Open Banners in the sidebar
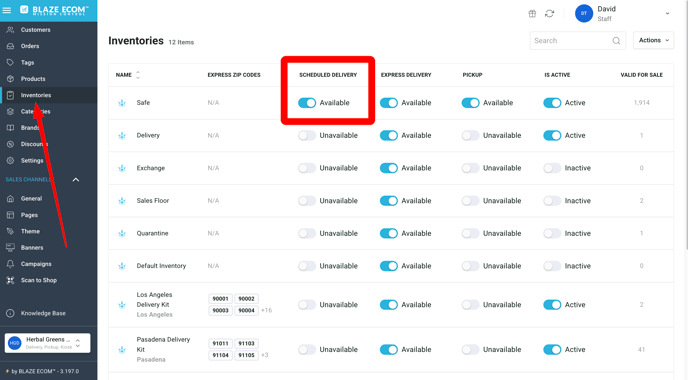The image size is (688, 380). click(32, 248)
